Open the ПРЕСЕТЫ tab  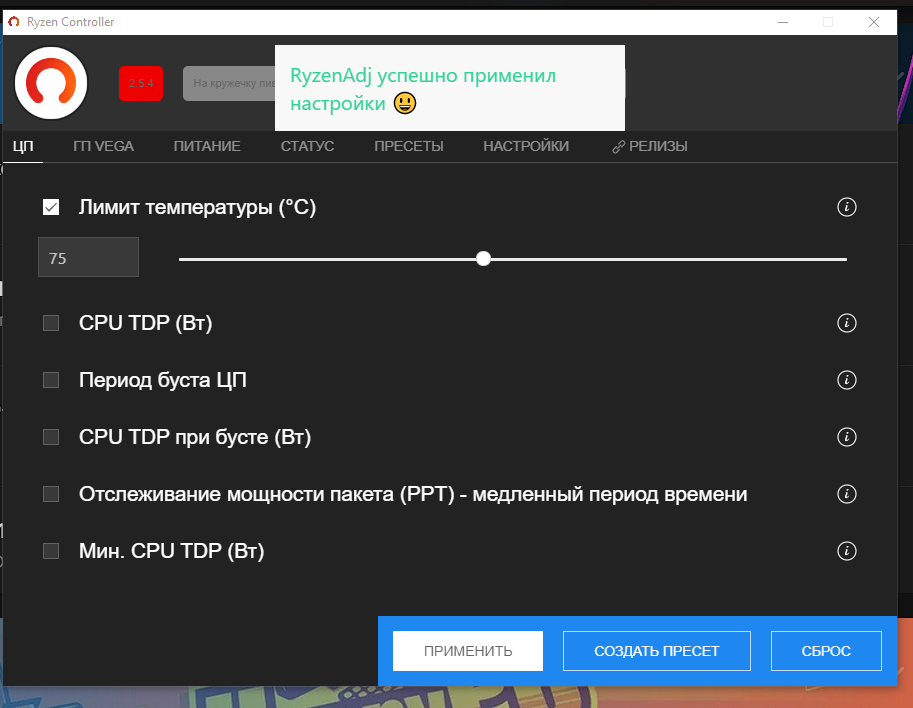click(x=408, y=146)
